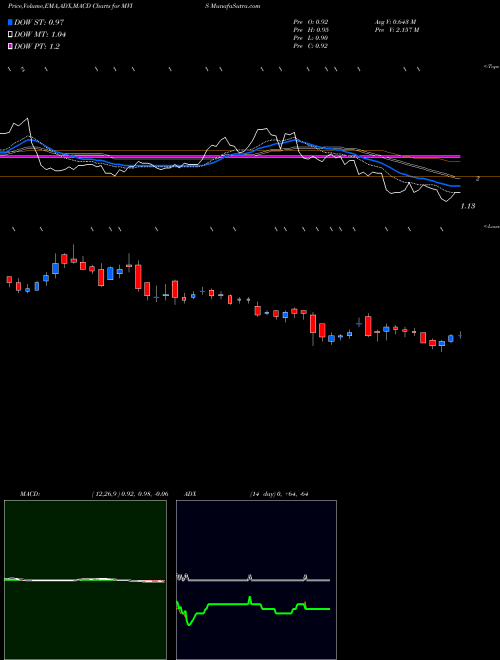Screen dimensions: 500x660
Task: Click MACD values '(12,26,9) 0.92, 0.98, -0.06'
Action: (x=130, y=494)
